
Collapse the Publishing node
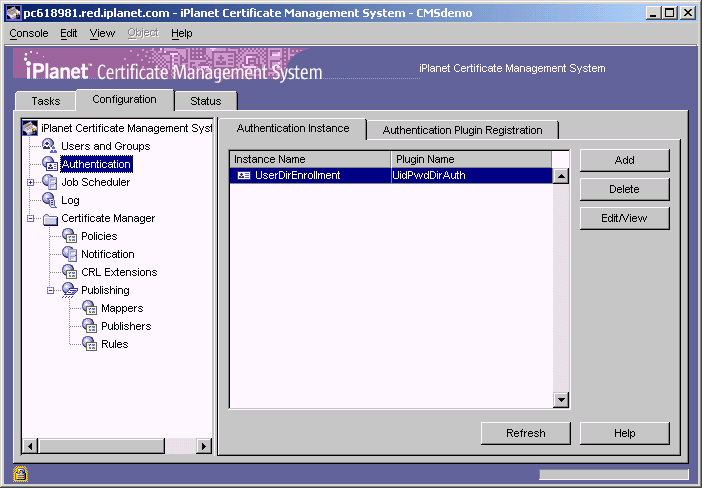point(51,291)
